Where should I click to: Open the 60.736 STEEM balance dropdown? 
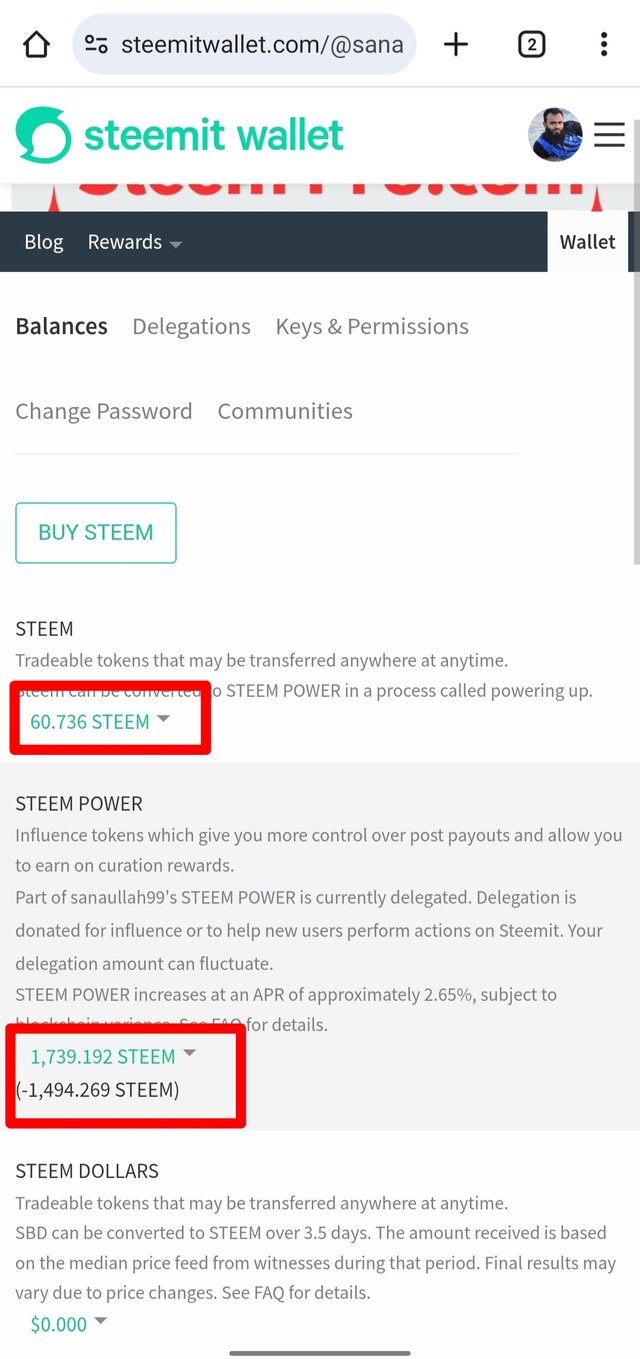[100, 721]
